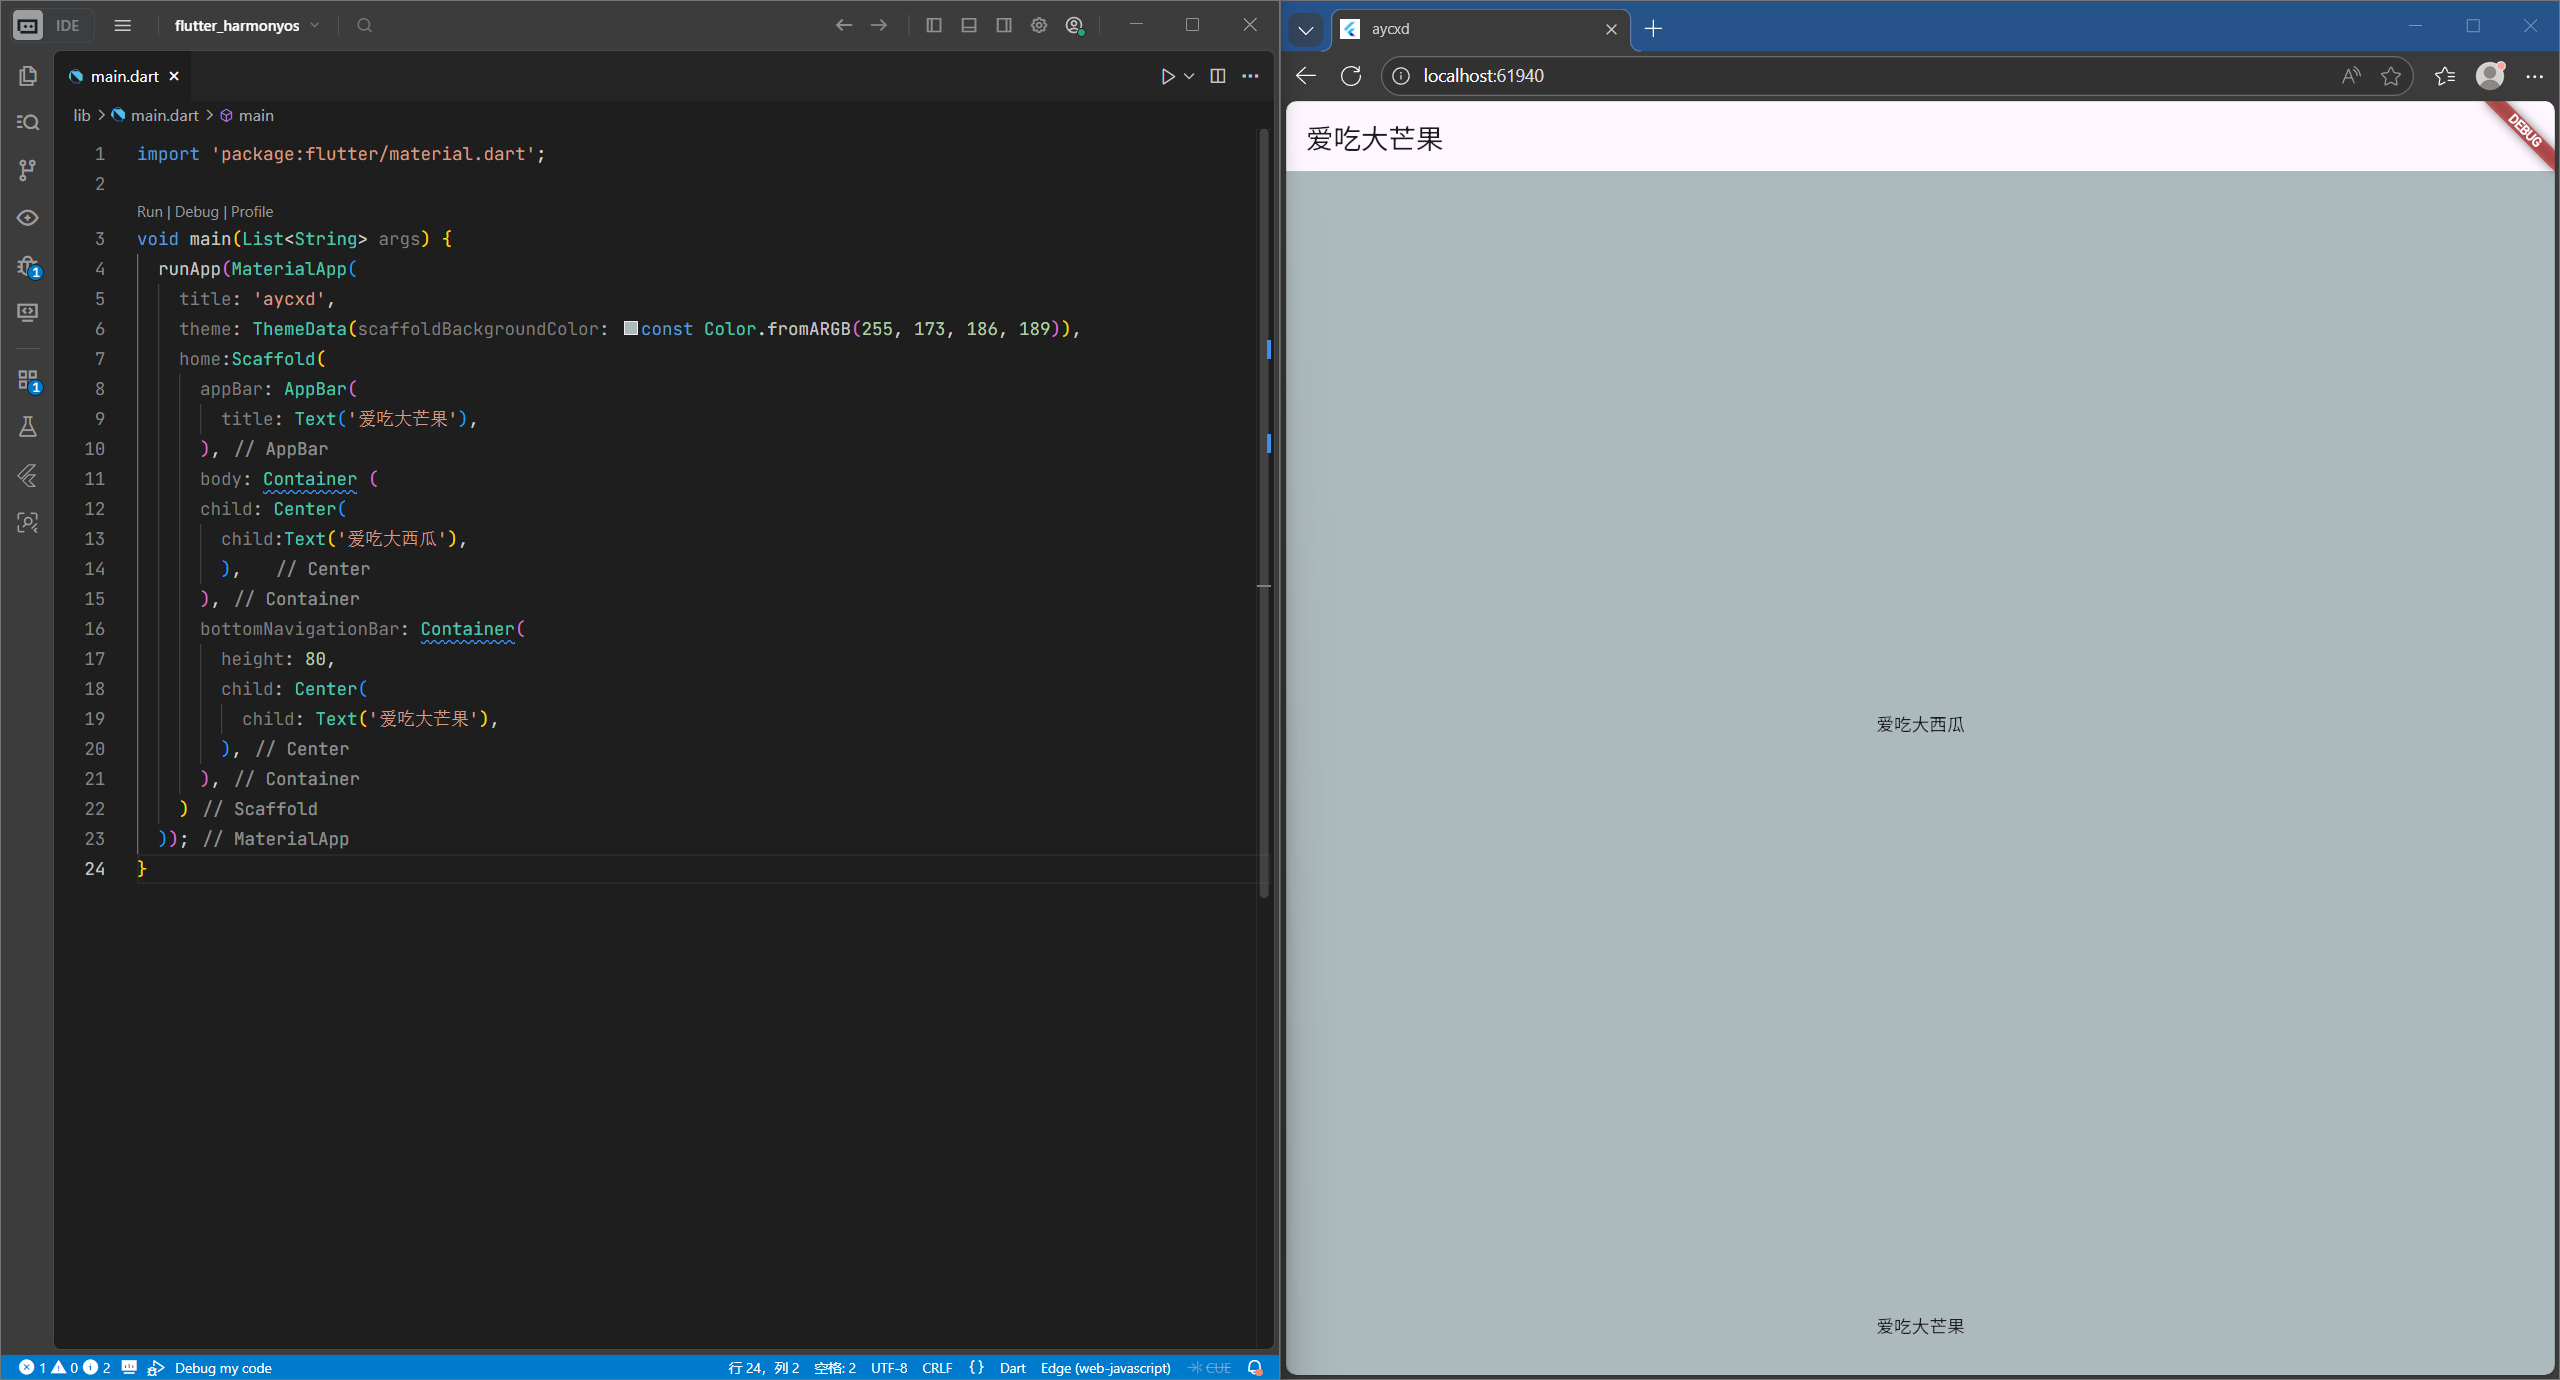This screenshot has height=1380, width=2560.
Task: Click the localhost:61940 address bar
Action: pos(1483,76)
